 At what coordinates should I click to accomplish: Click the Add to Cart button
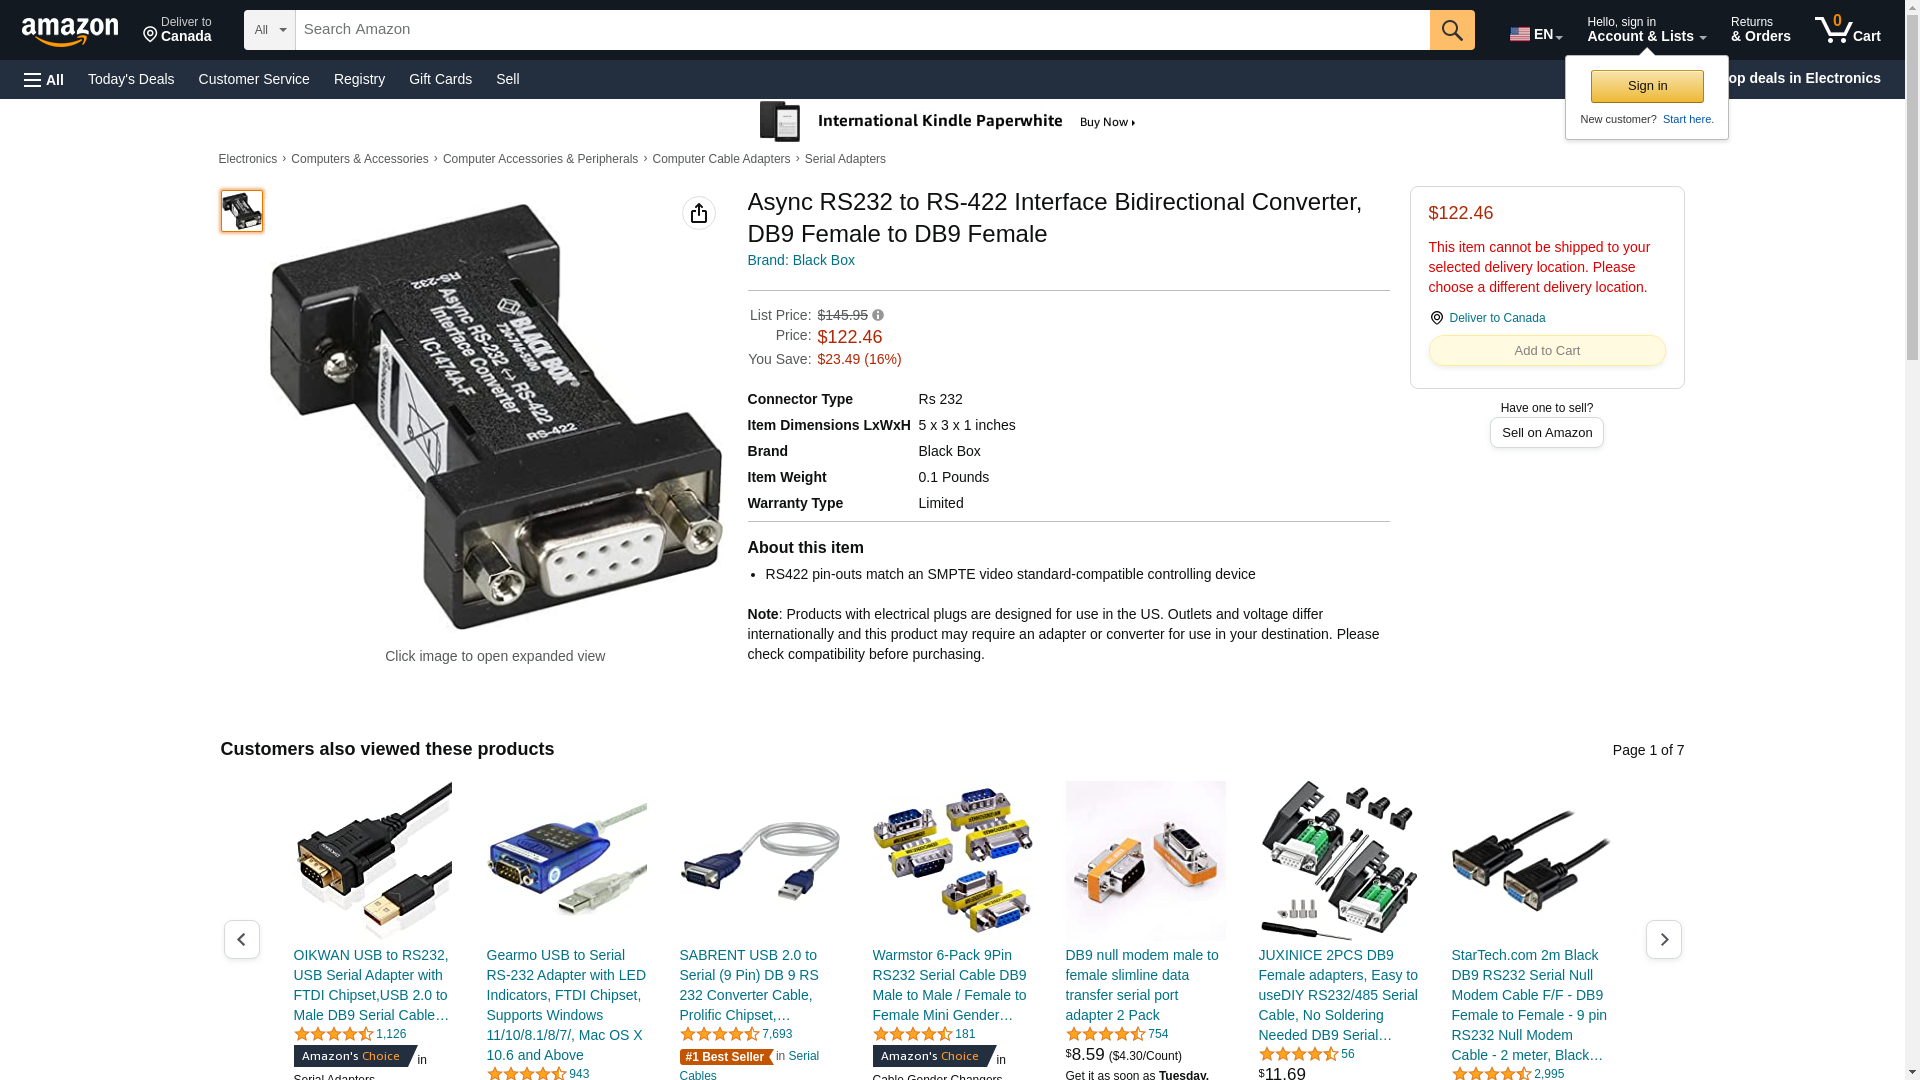[1547, 350]
